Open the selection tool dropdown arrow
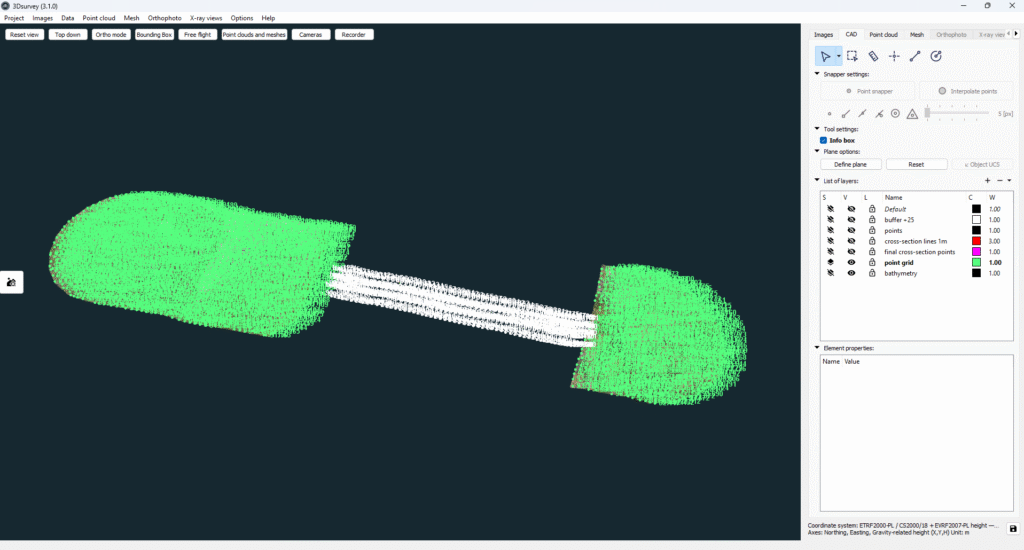The height and width of the screenshot is (550, 1024). pyautogui.click(x=839, y=56)
